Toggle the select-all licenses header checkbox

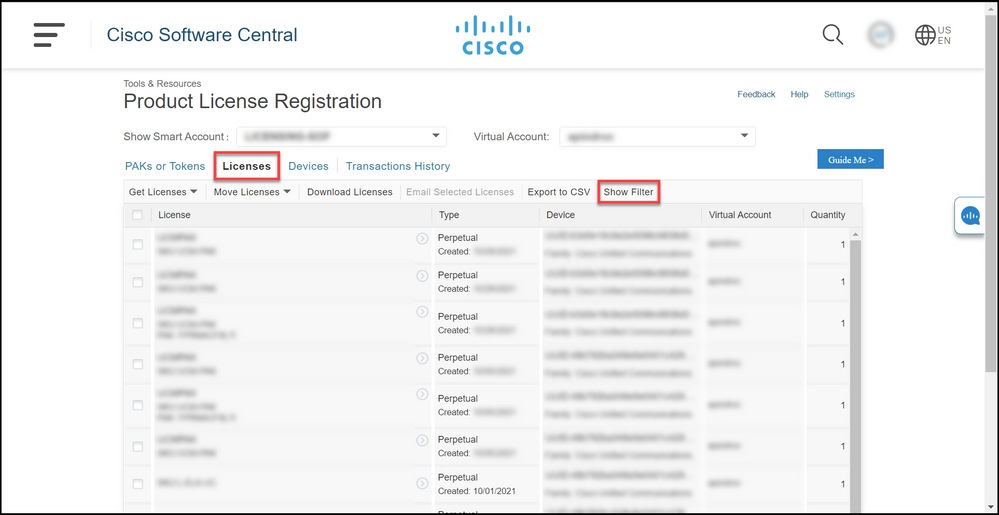point(137,215)
